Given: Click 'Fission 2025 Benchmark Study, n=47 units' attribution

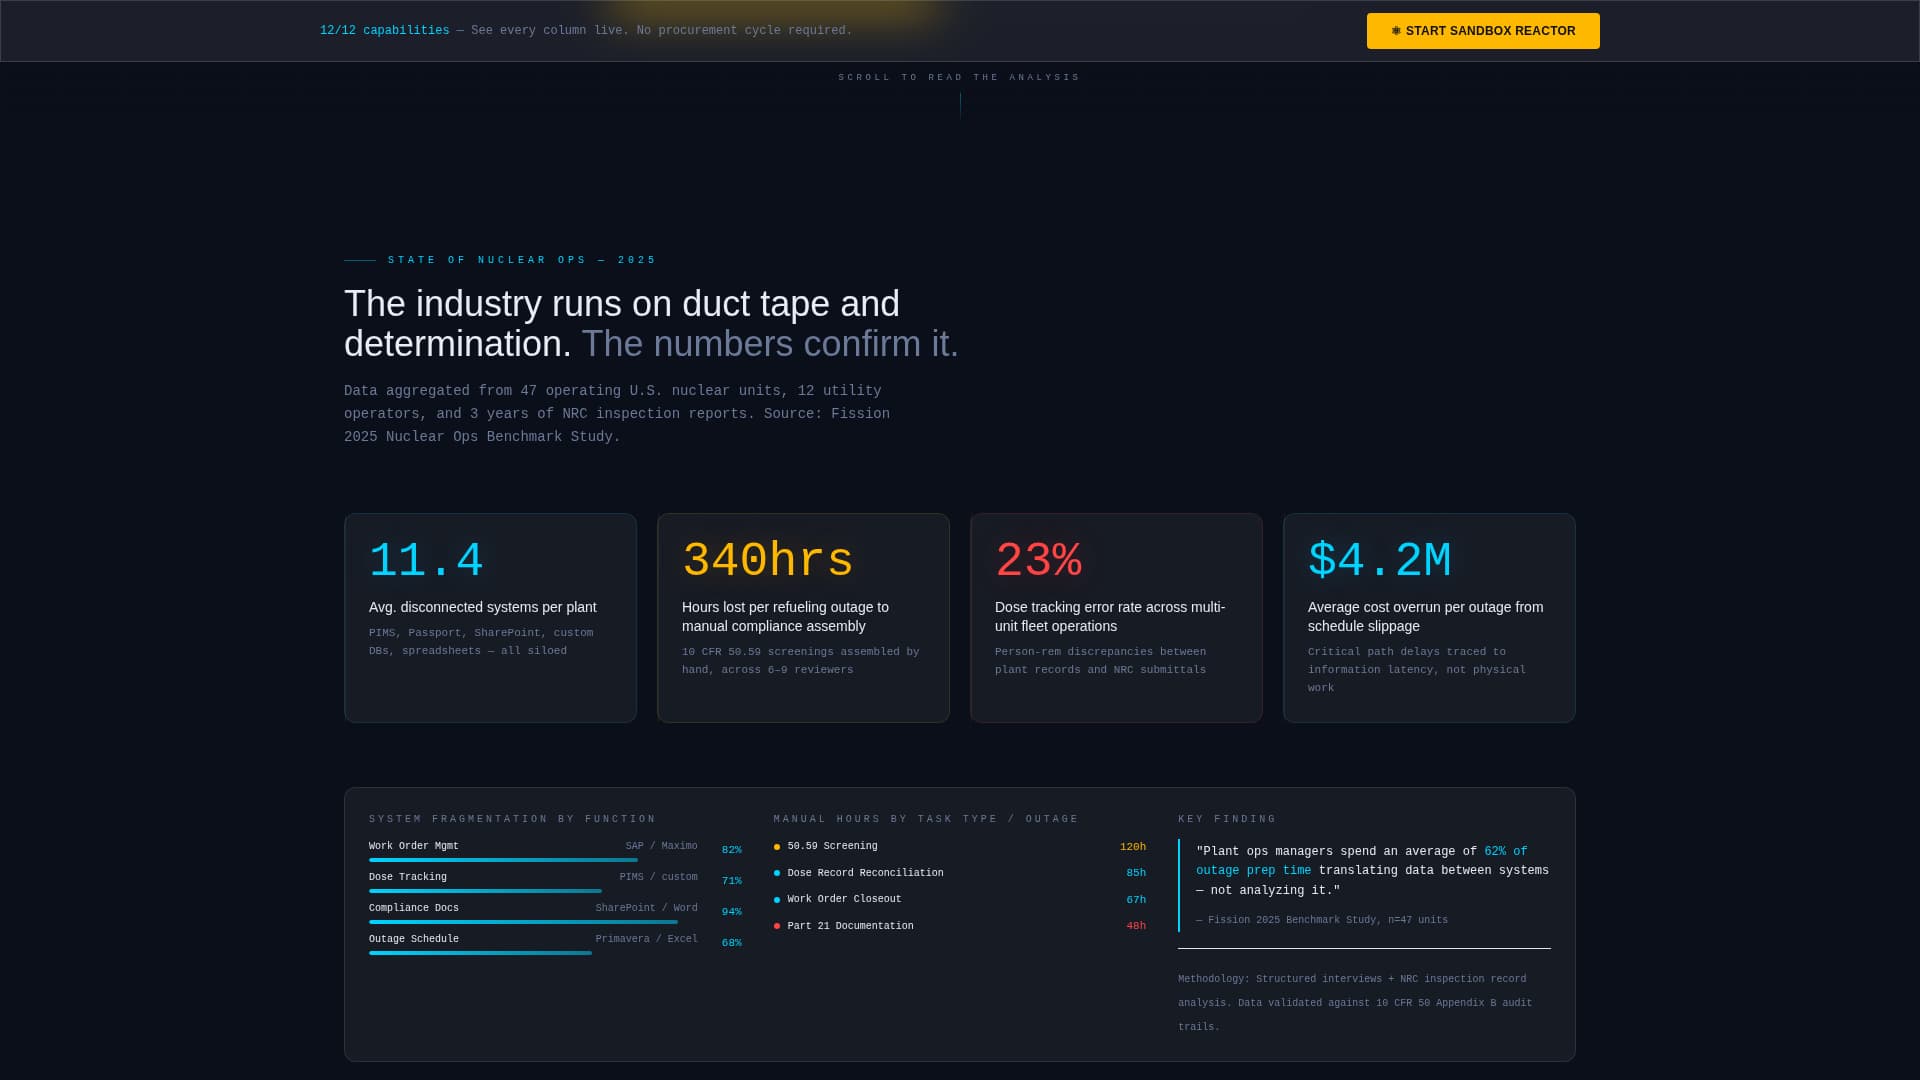Looking at the screenshot, I should pos(1322,920).
